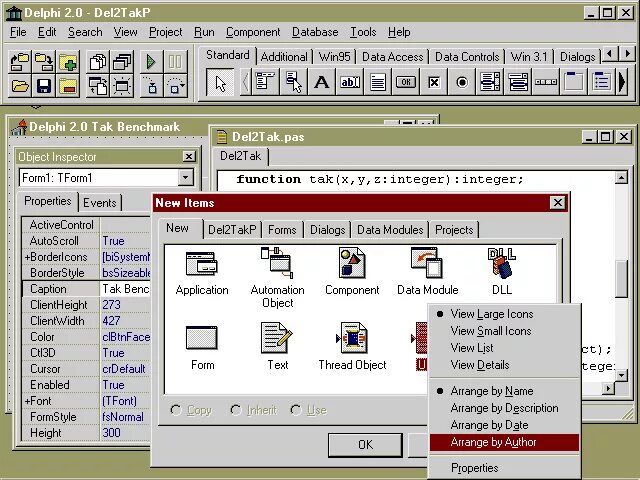Select the MainMenu component icon

coord(265,82)
